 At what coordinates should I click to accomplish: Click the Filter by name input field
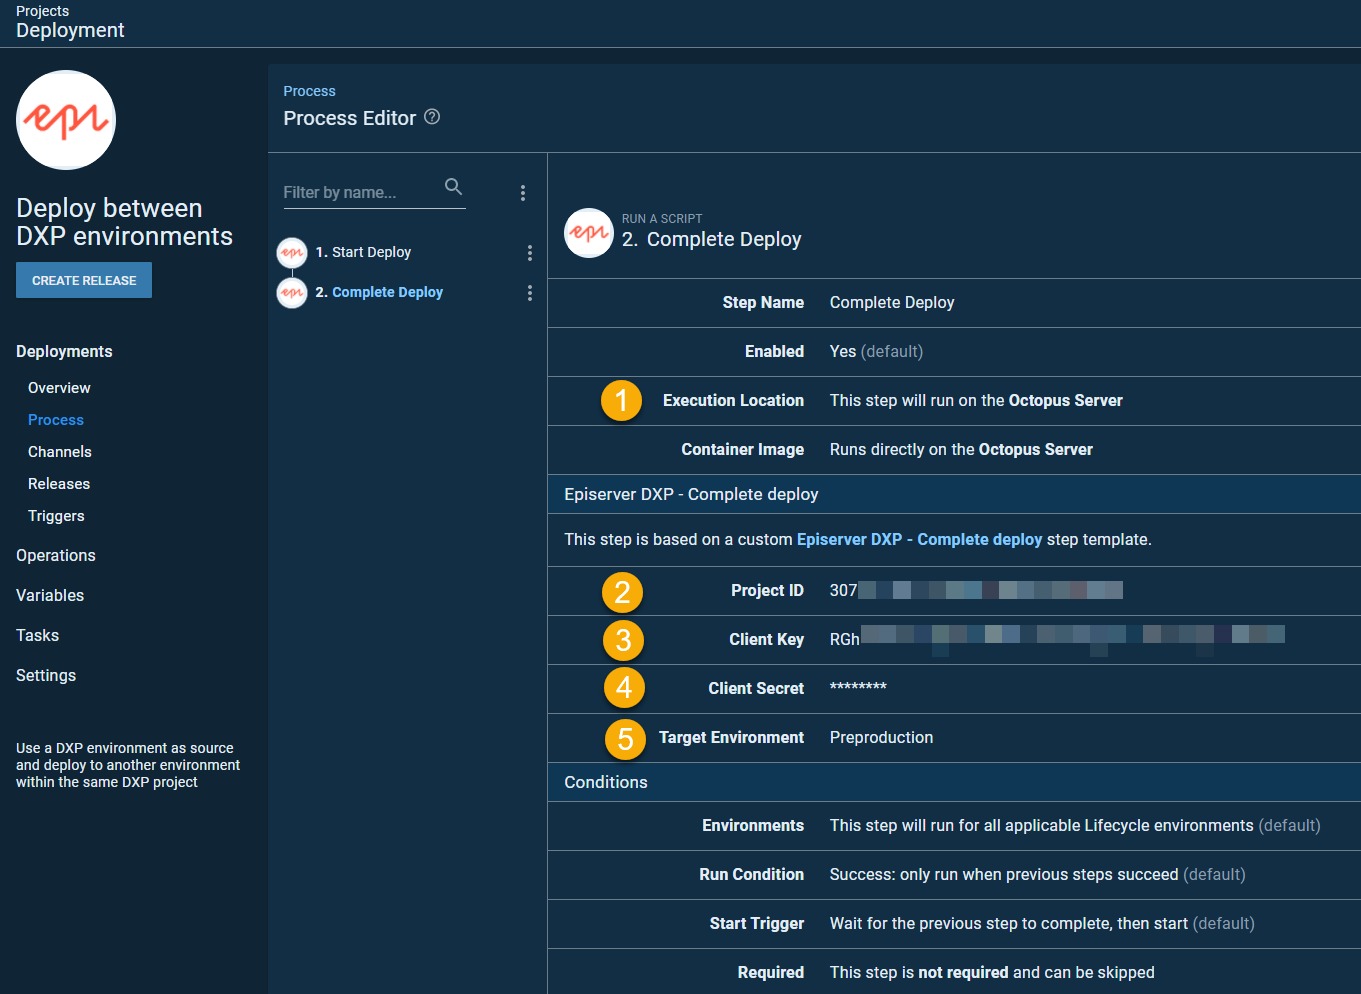pos(360,192)
